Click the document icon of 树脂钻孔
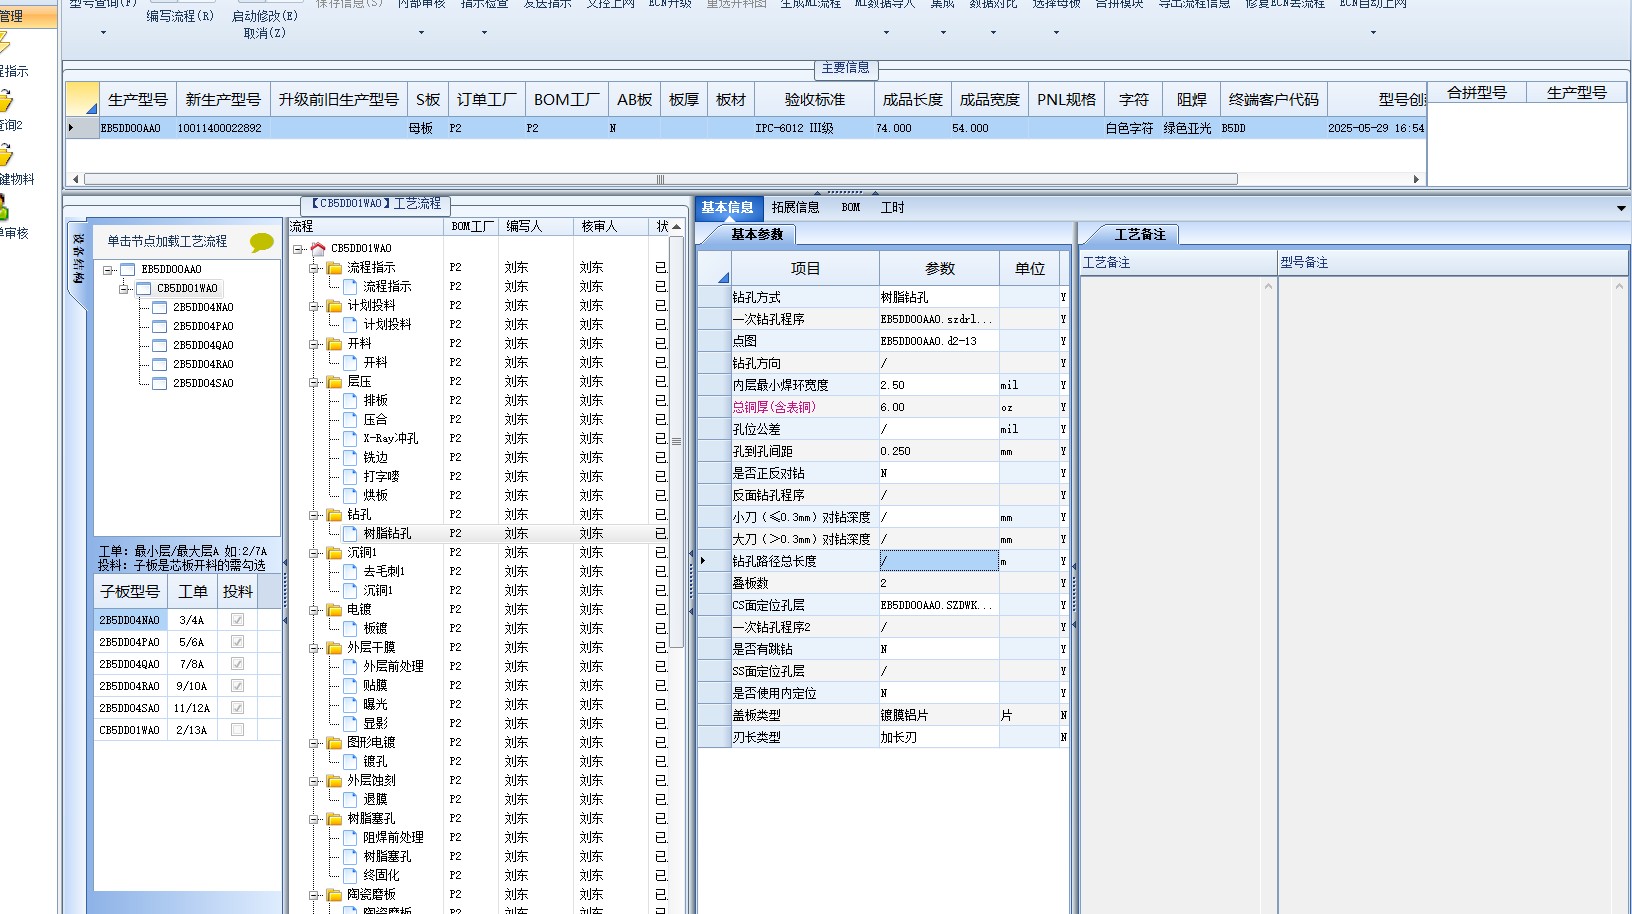Image resolution: width=1632 pixels, height=914 pixels. tap(350, 533)
